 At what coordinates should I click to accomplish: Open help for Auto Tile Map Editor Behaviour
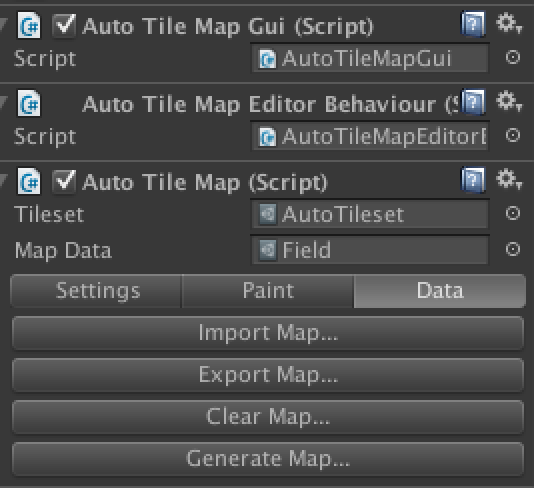(473, 102)
